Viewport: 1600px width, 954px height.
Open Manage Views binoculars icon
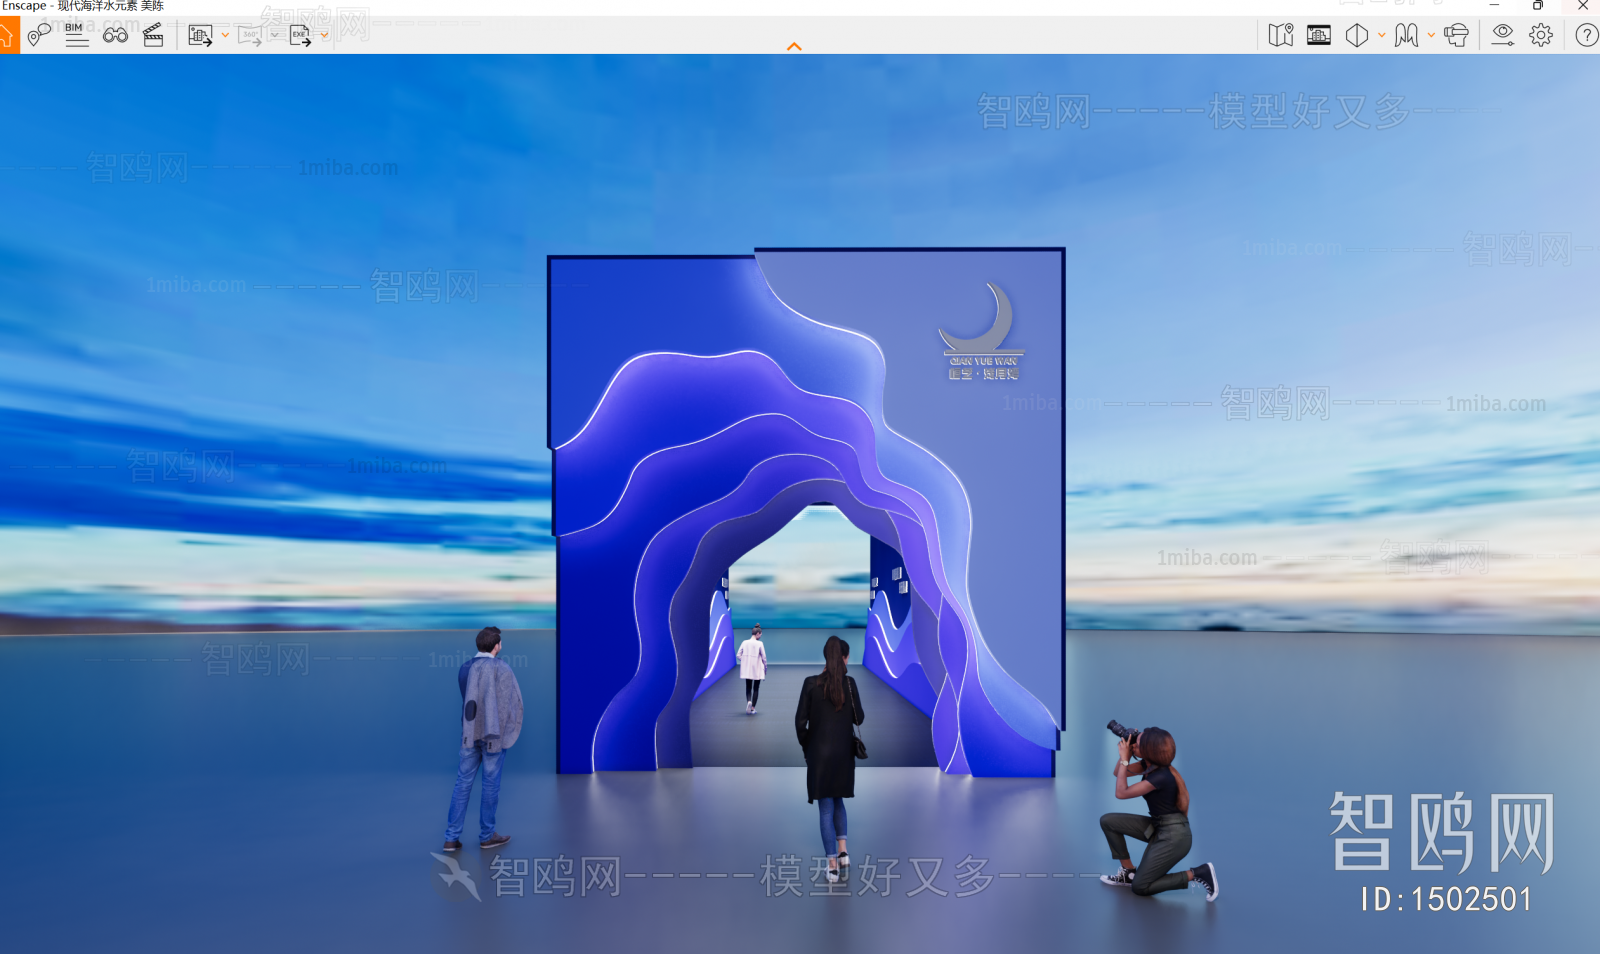click(115, 35)
